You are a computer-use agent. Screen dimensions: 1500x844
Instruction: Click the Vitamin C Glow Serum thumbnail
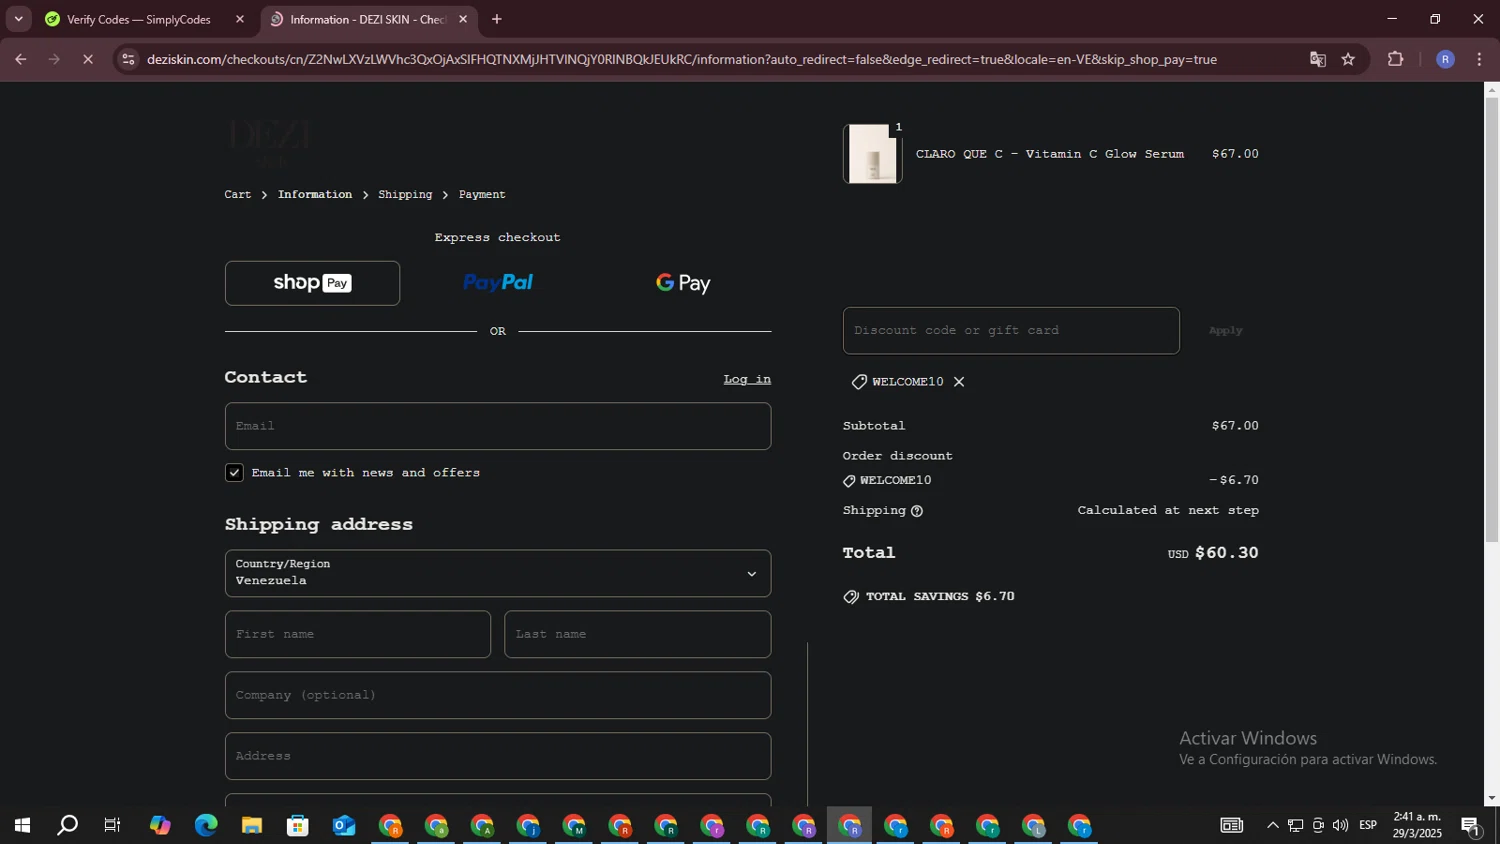click(873, 154)
